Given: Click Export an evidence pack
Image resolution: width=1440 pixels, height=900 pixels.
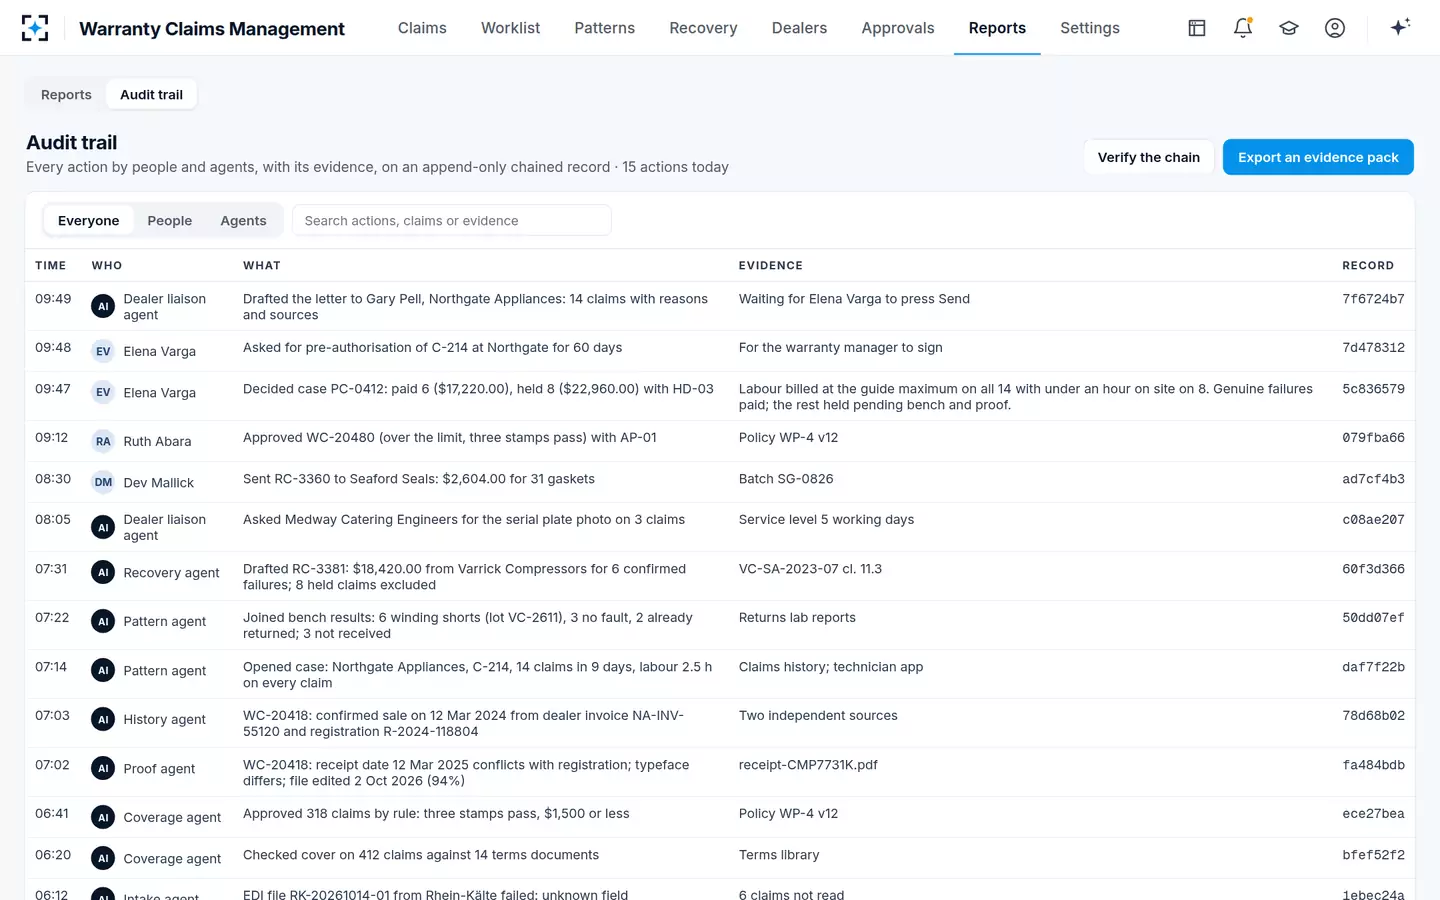Looking at the screenshot, I should click(1318, 157).
